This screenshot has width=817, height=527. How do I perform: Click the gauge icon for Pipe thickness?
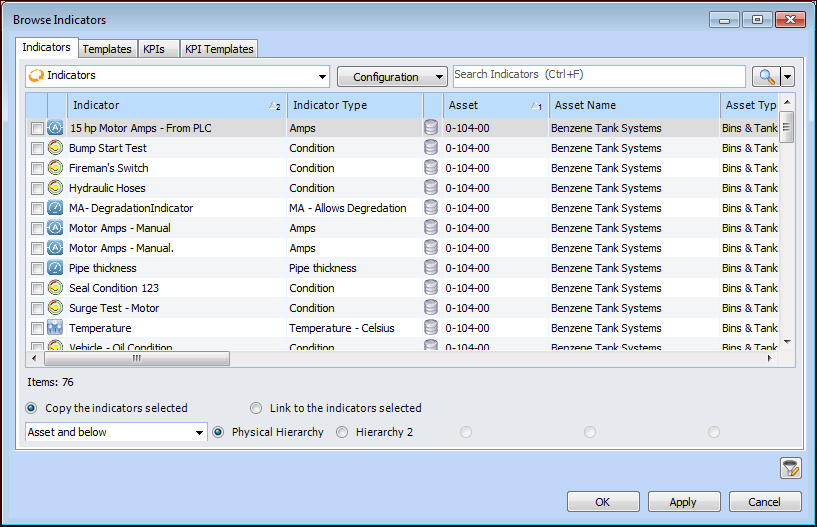click(55, 268)
